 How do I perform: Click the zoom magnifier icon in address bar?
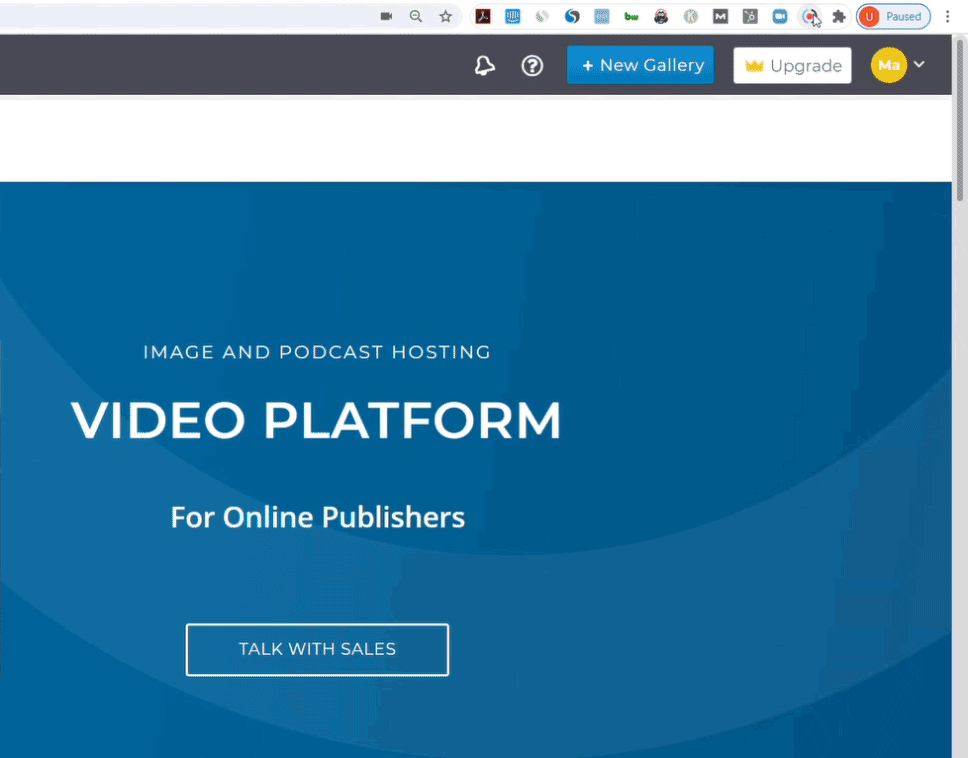click(x=416, y=17)
